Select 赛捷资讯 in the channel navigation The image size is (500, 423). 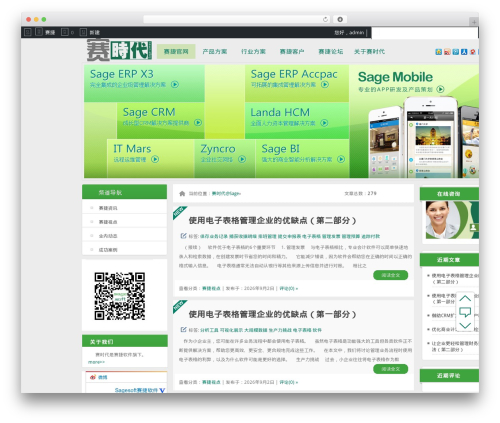click(108, 208)
